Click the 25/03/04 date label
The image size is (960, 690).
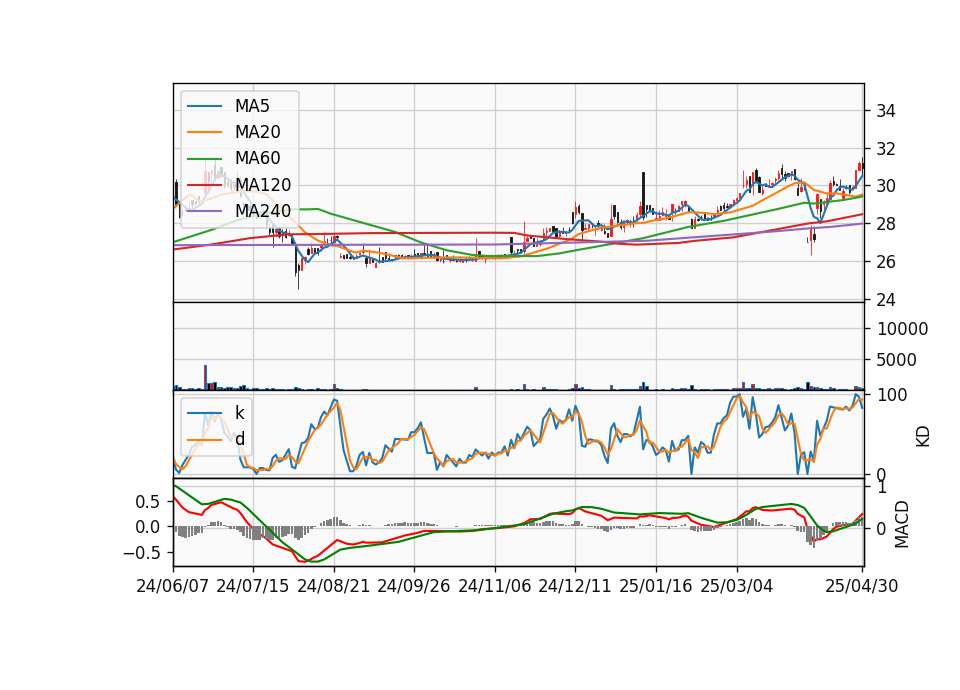[x=737, y=587]
